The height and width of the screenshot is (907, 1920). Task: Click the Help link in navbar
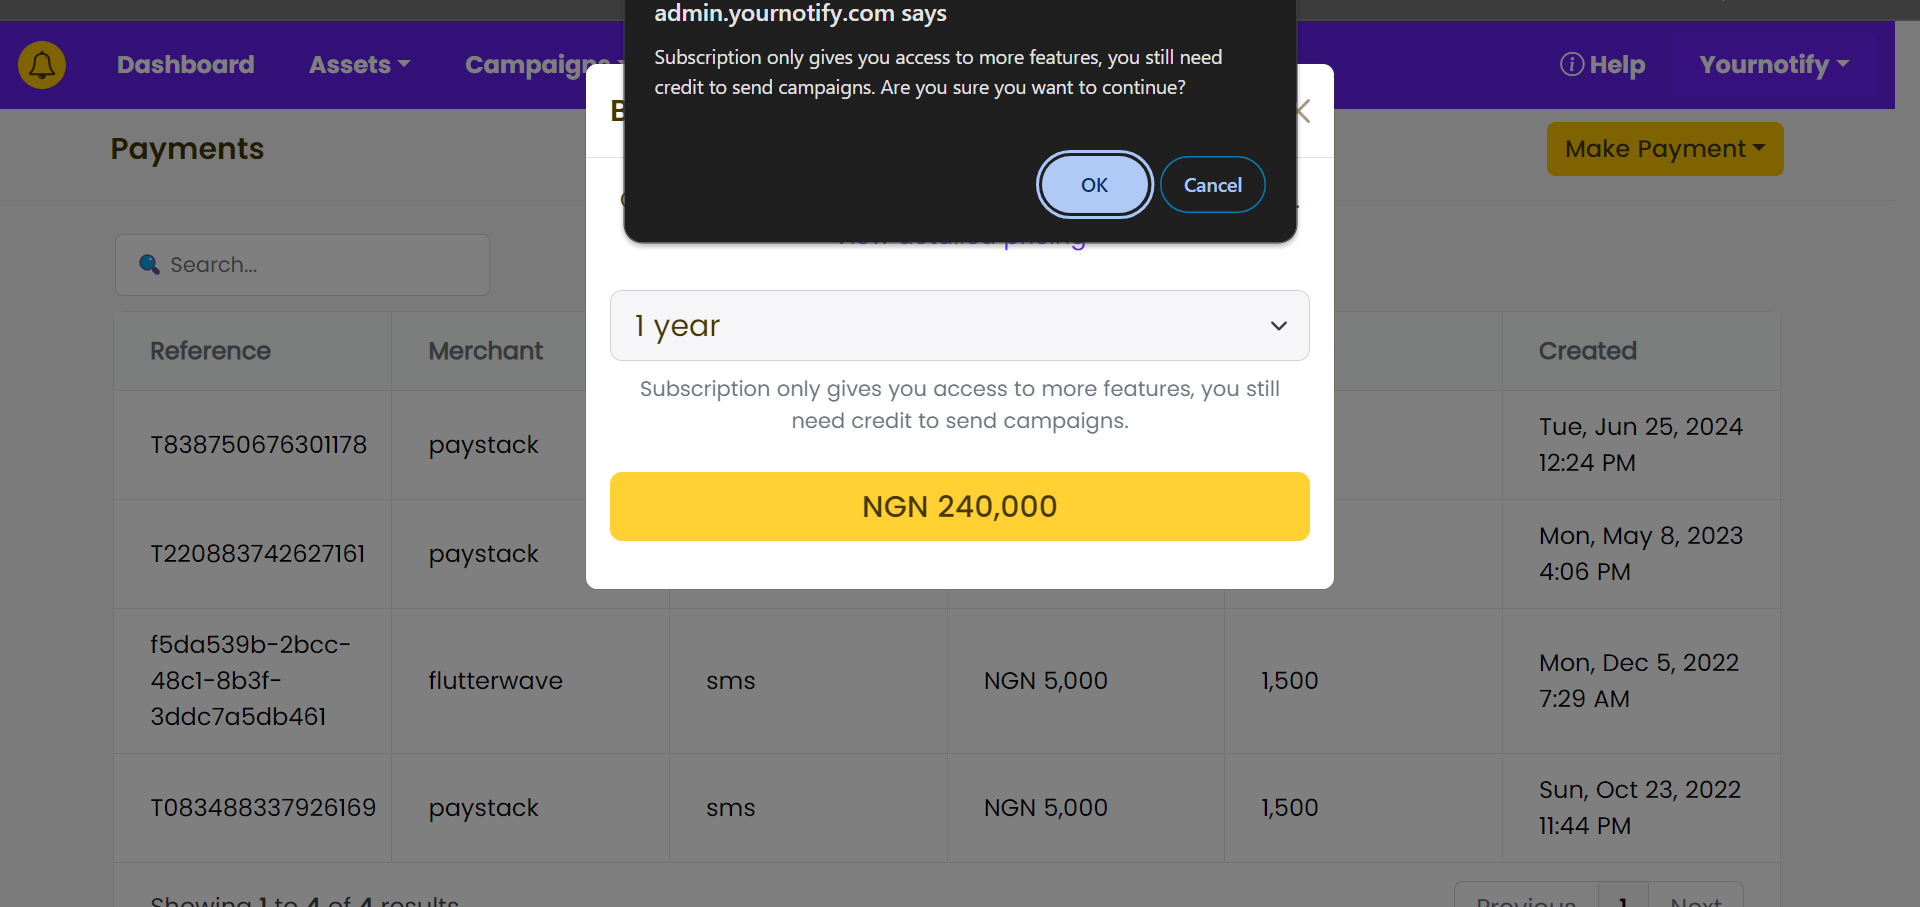tap(1602, 65)
